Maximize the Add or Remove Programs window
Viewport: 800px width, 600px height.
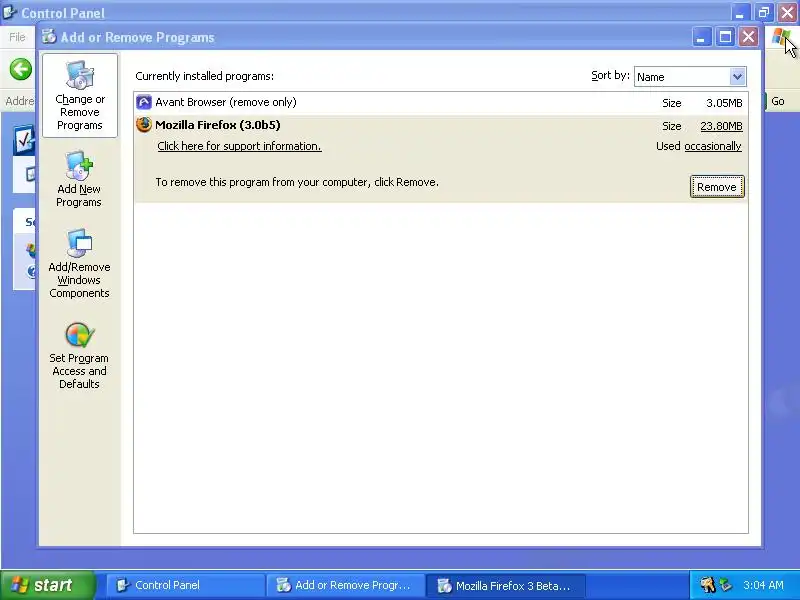[725, 37]
